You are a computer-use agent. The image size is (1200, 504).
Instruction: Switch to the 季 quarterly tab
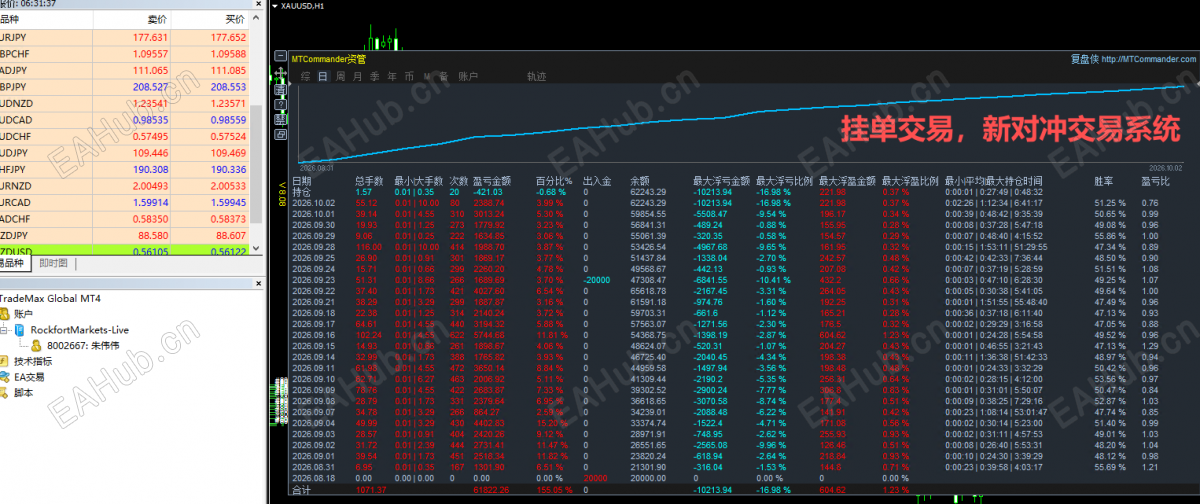[x=374, y=76]
